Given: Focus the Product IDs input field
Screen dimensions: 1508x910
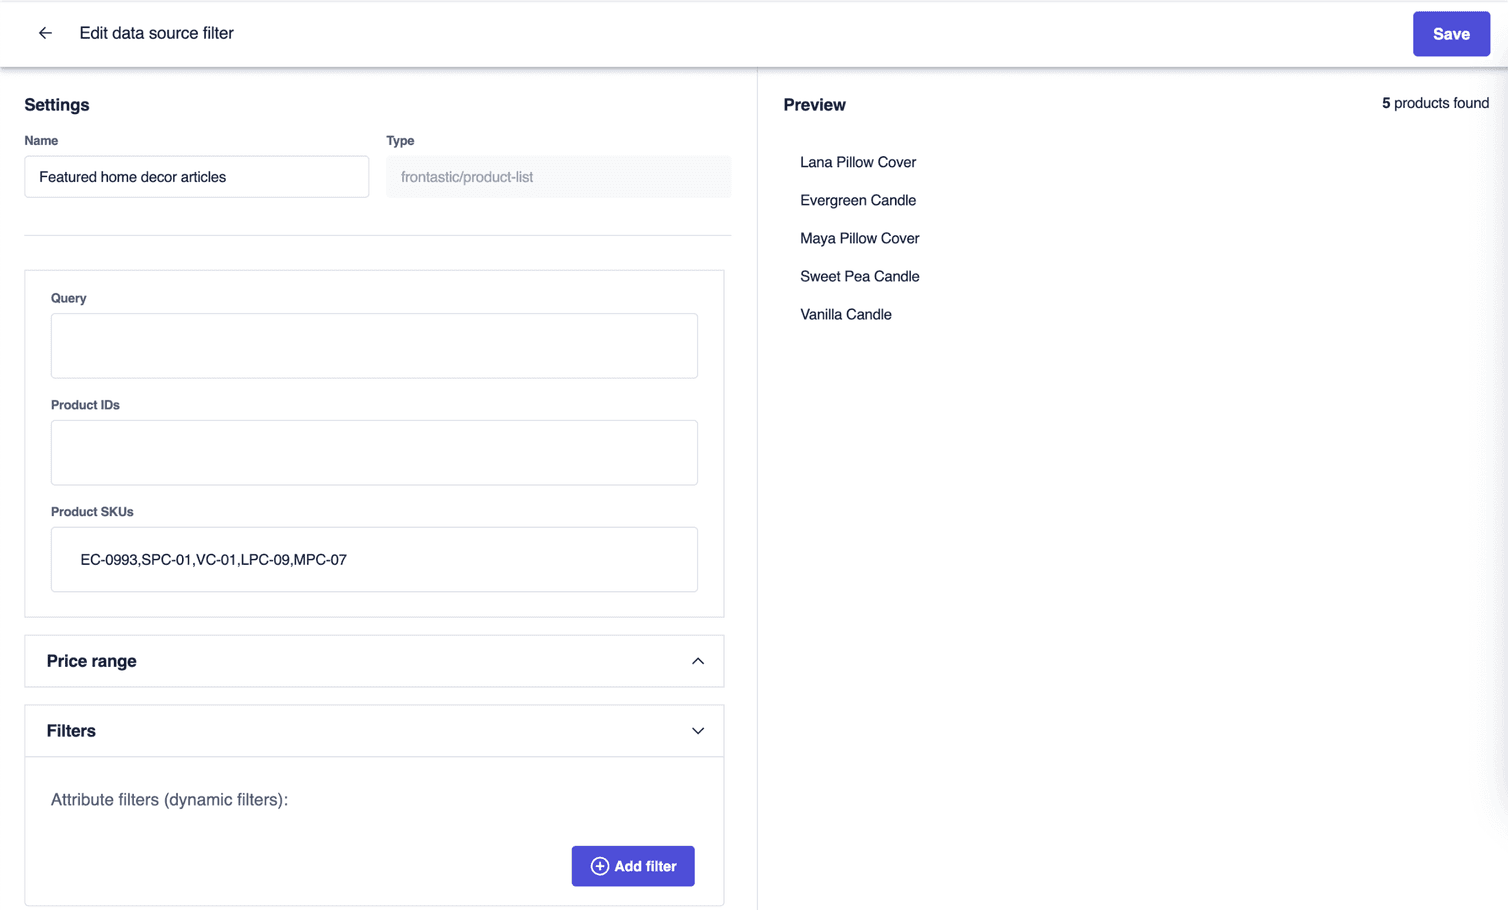Looking at the screenshot, I should [374, 452].
